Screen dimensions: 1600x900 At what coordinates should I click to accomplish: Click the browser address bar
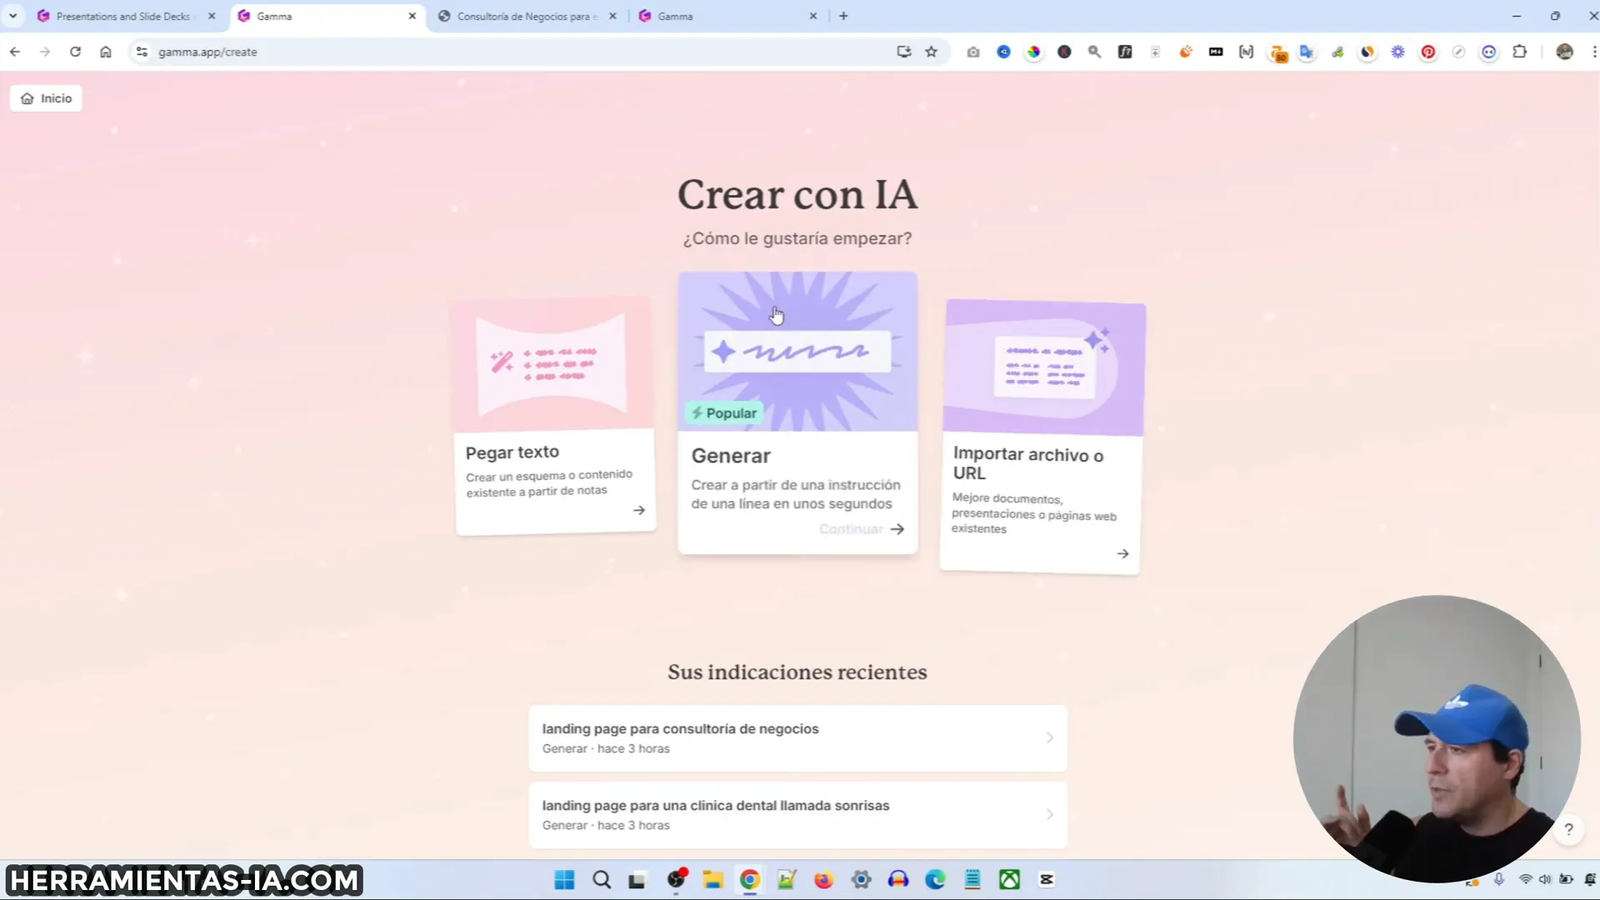[x=400, y=52]
